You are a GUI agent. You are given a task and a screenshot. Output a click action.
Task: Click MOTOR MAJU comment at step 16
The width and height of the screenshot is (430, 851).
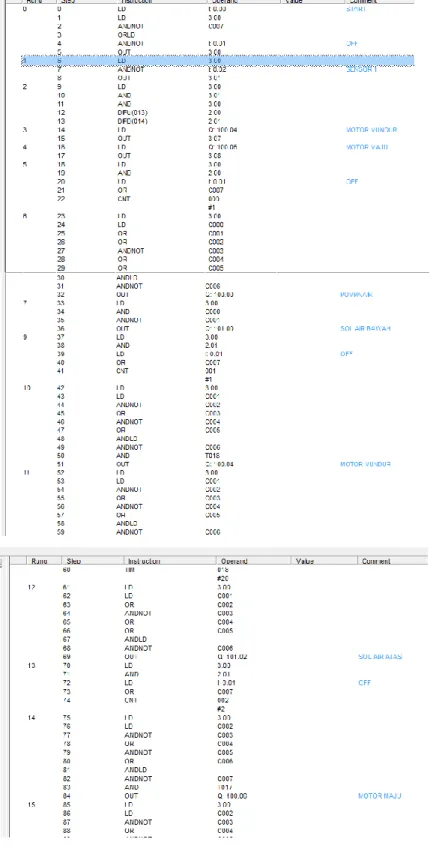coord(367,147)
